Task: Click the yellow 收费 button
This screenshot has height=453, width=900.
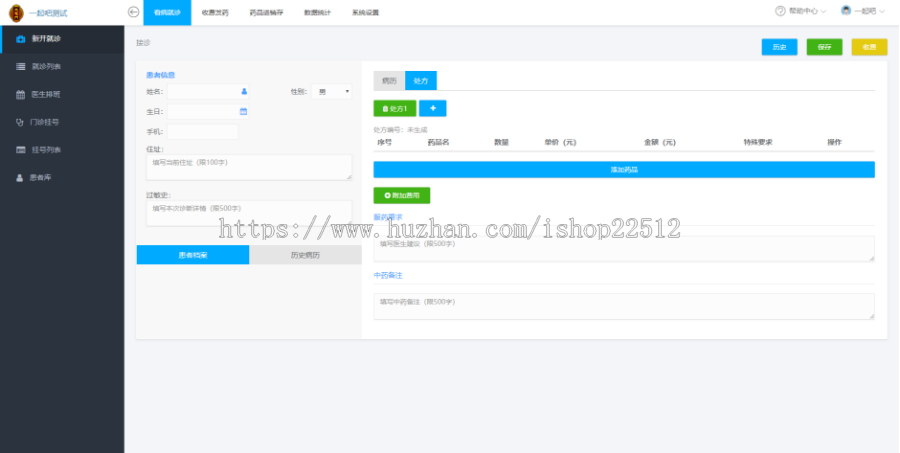Action: coord(869,47)
